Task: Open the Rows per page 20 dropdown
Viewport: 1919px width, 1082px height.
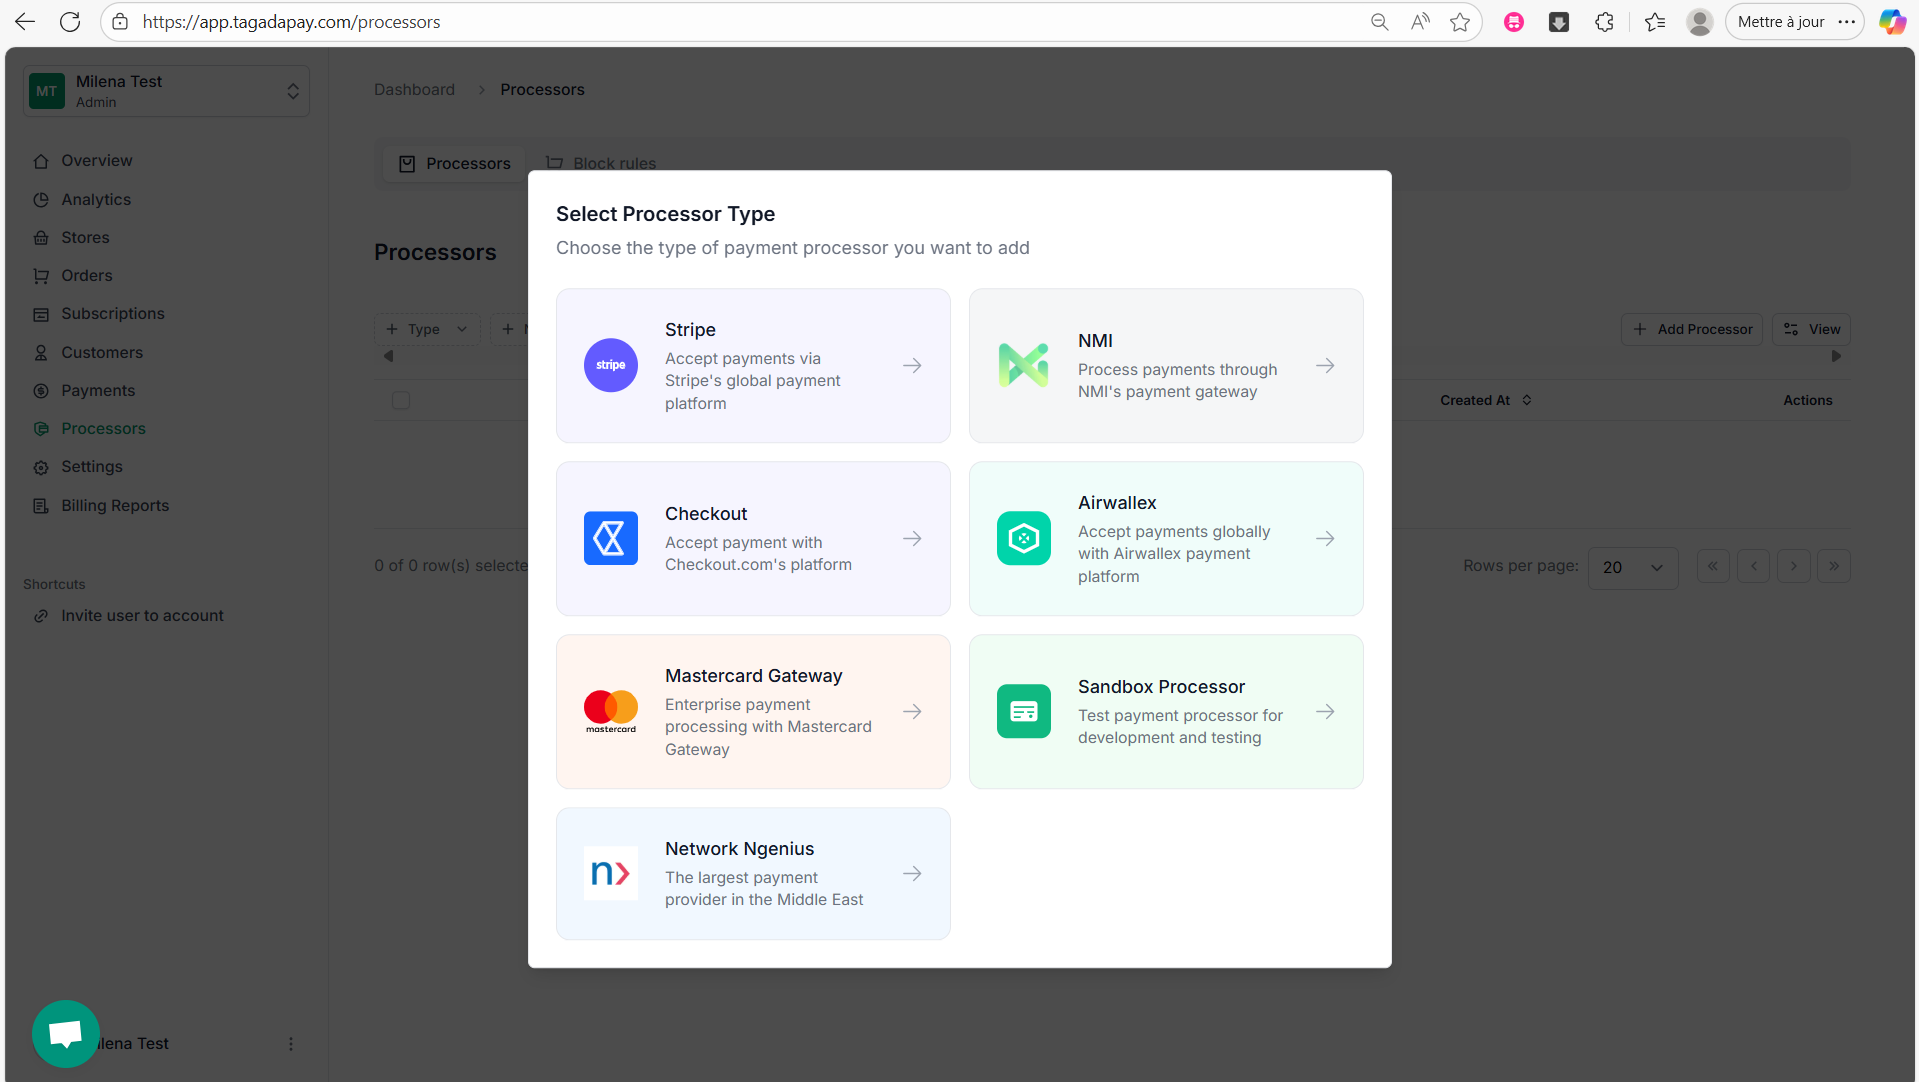Action: [x=1633, y=567]
